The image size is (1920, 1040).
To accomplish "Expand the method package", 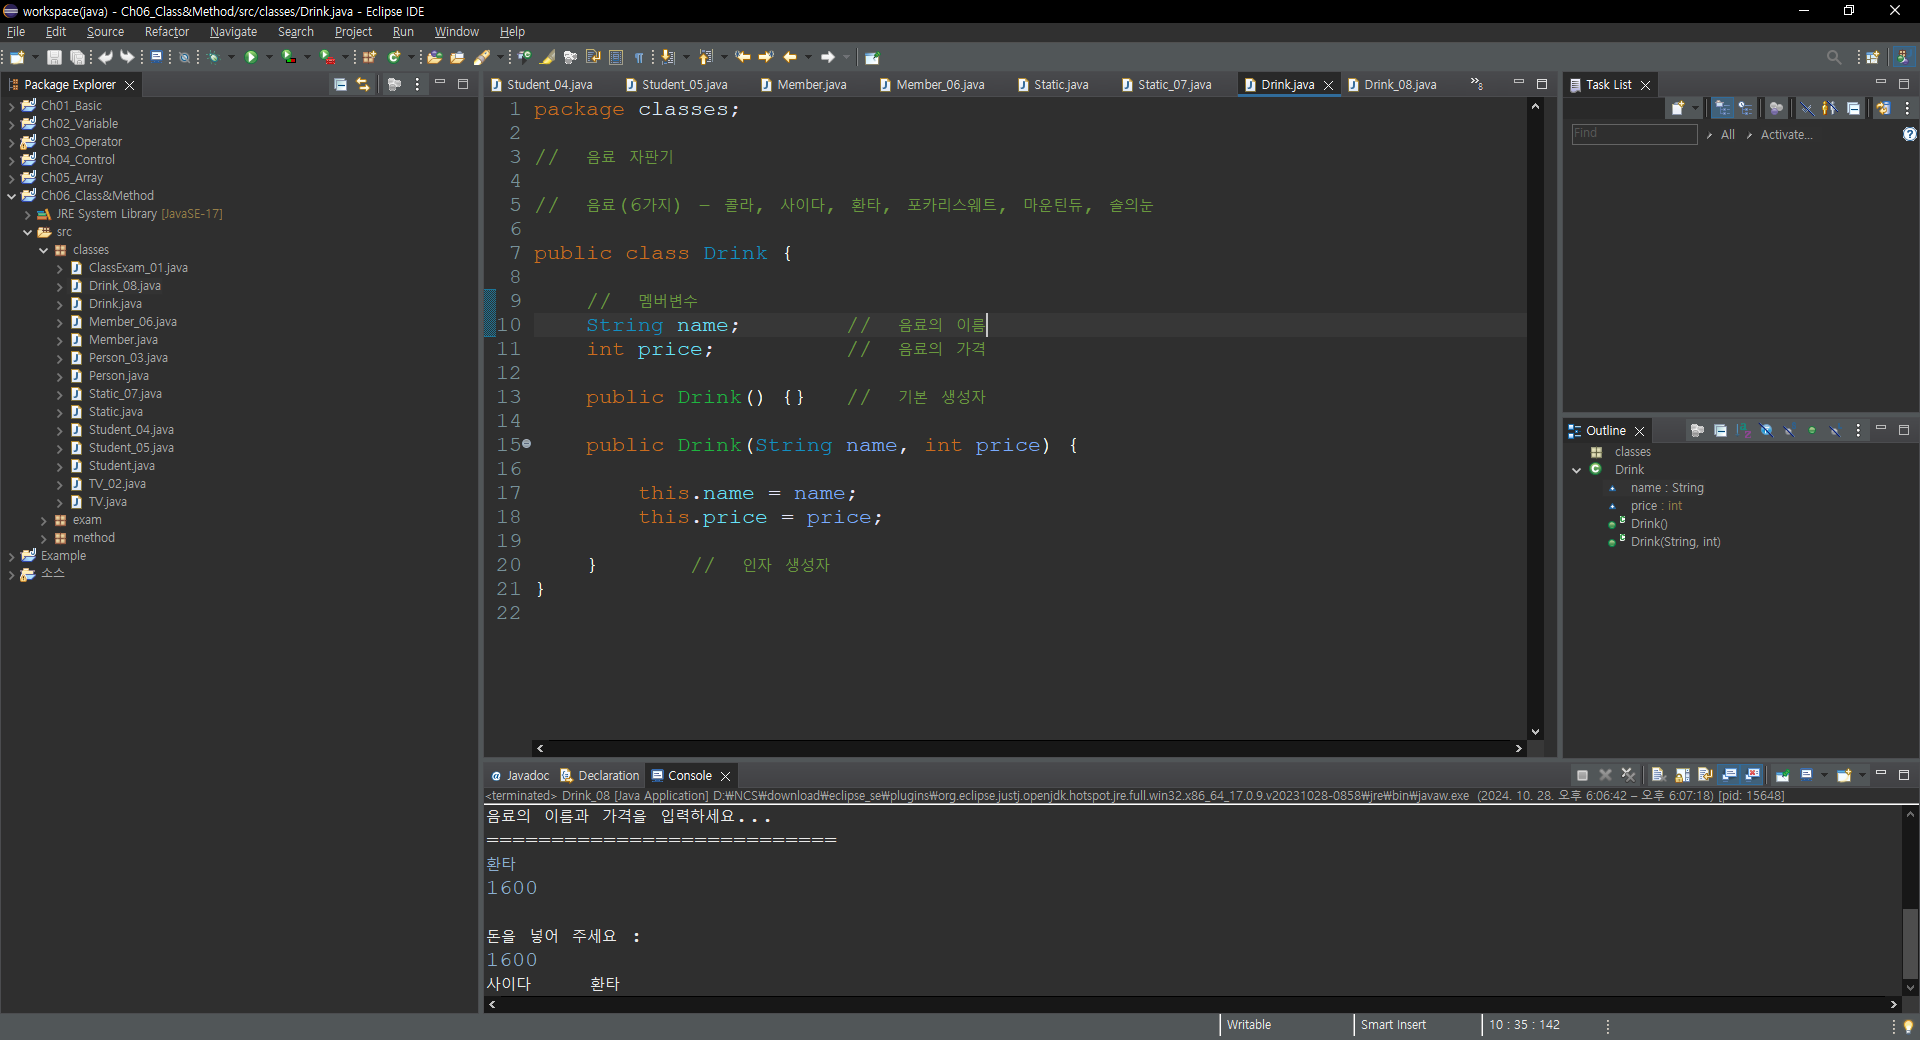I will pyautogui.click(x=43, y=538).
